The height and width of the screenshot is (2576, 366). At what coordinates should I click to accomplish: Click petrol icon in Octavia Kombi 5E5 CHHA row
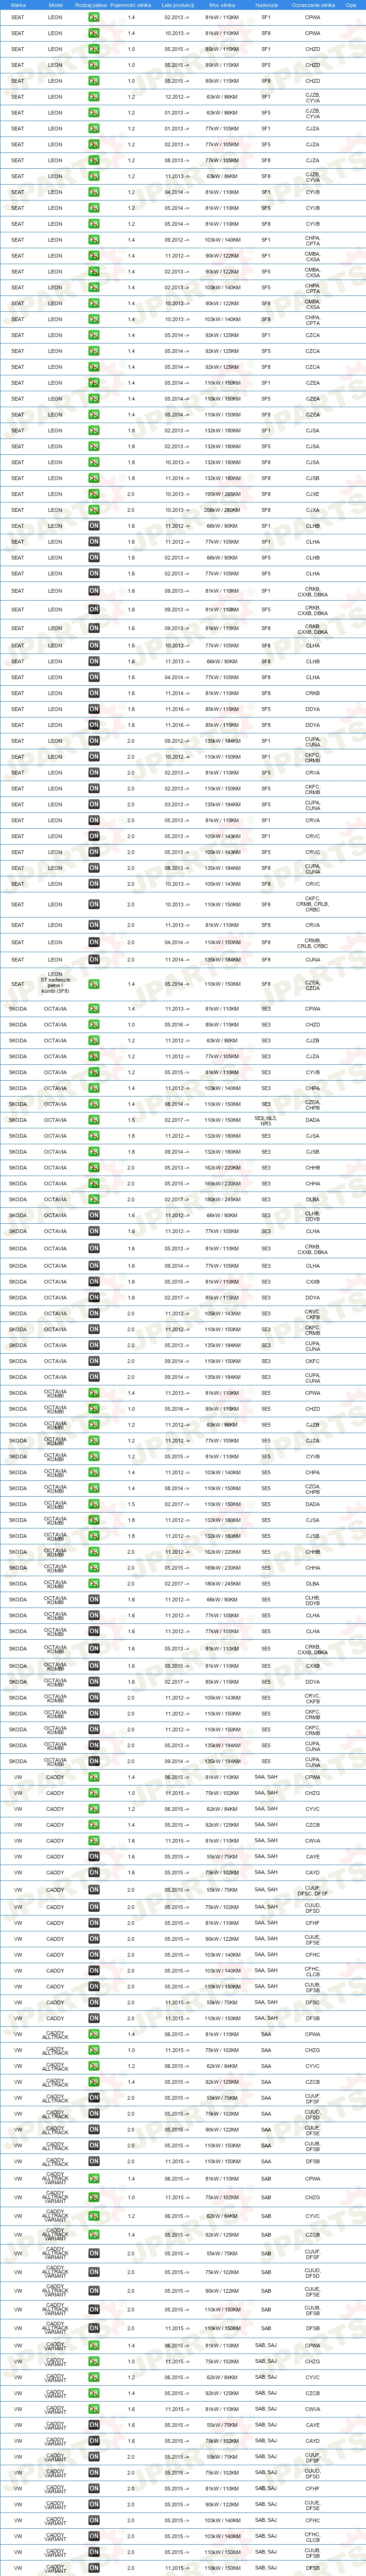pos(93,1568)
